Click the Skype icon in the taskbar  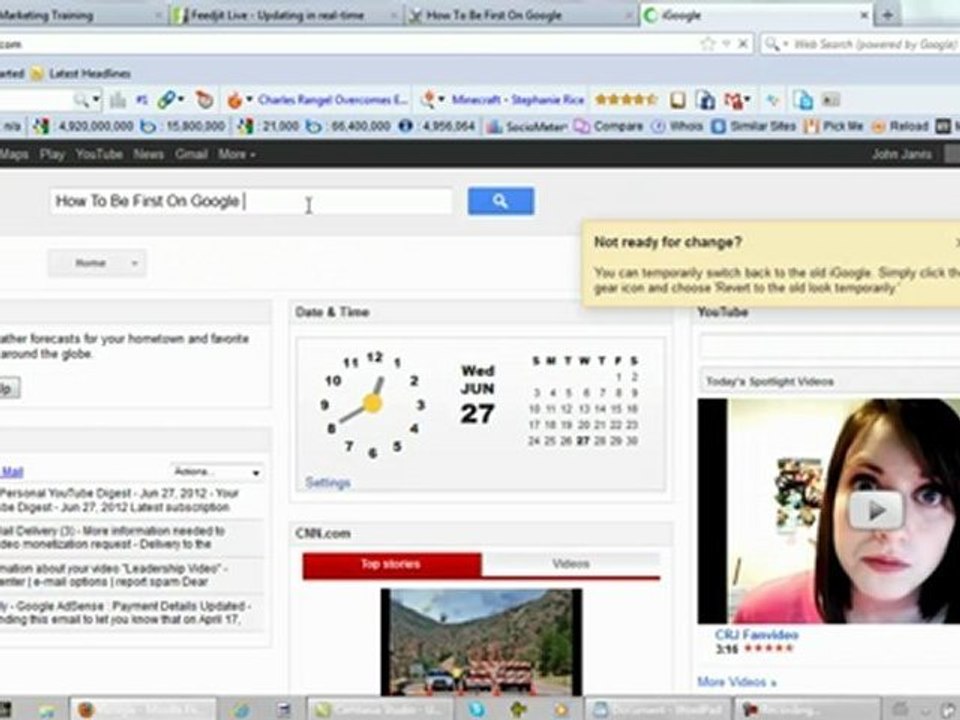point(476,709)
